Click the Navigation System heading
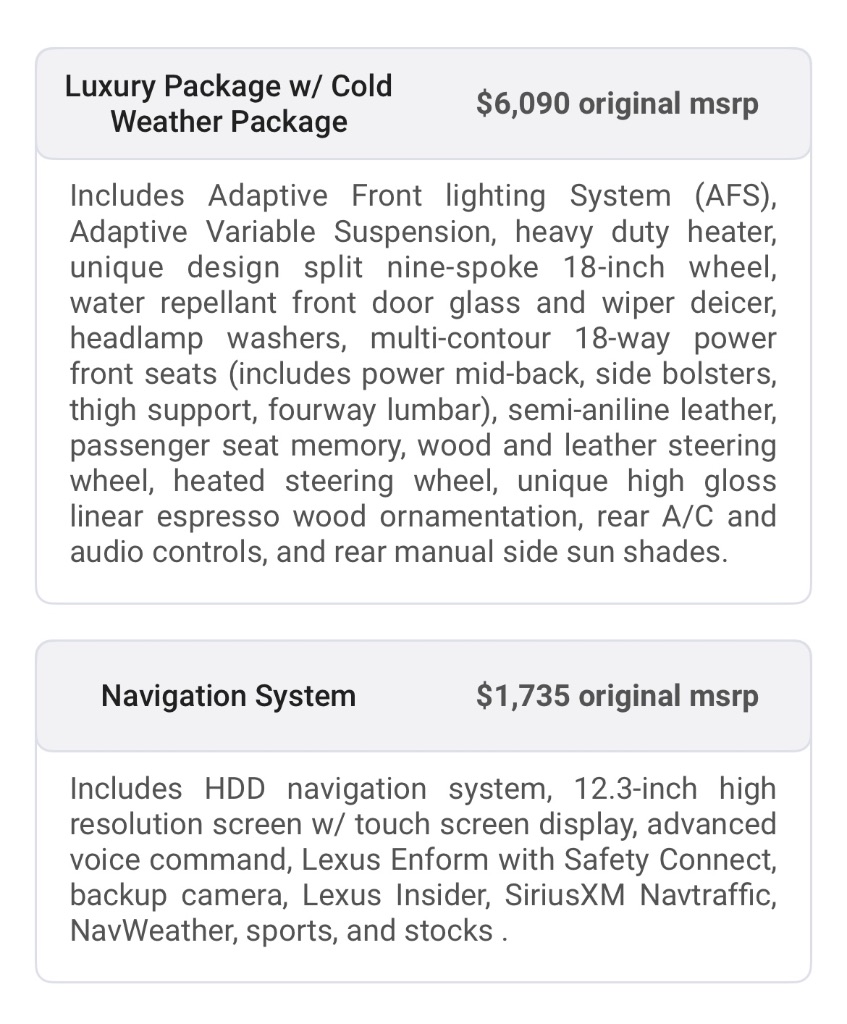Viewport: 847px width, 1024px height. [228, 696]
